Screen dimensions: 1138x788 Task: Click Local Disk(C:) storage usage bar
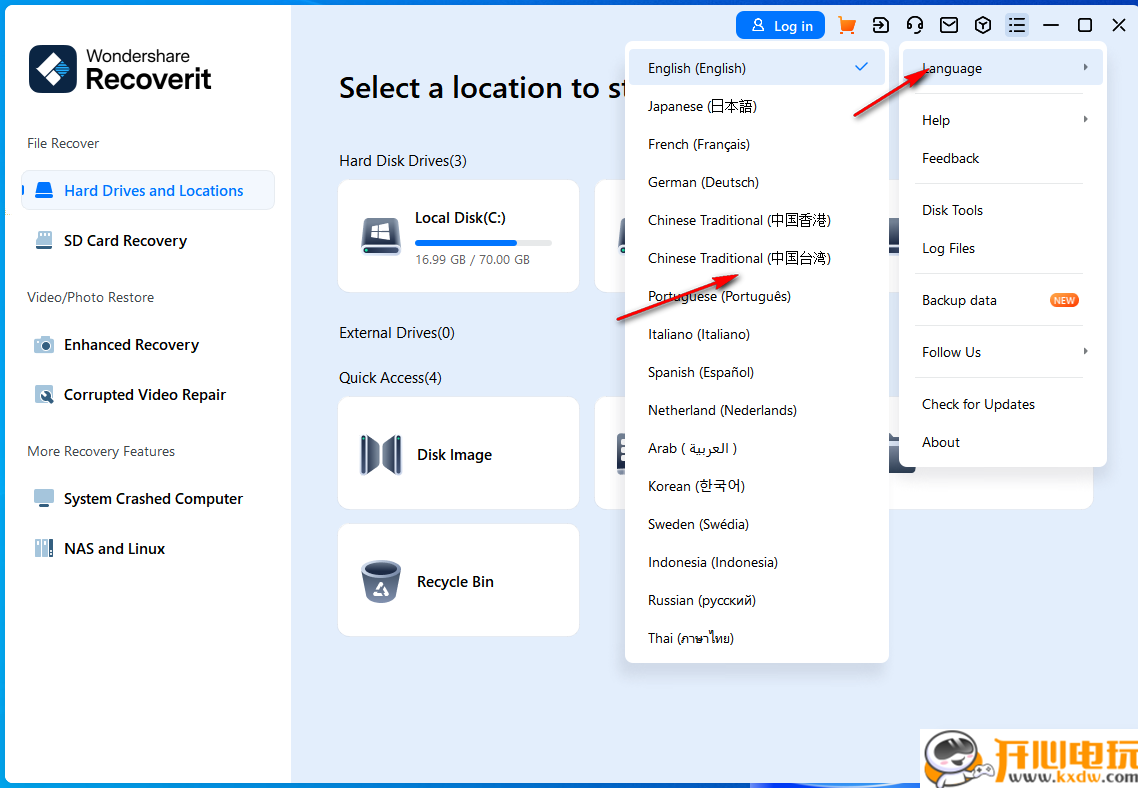[483, 243]
